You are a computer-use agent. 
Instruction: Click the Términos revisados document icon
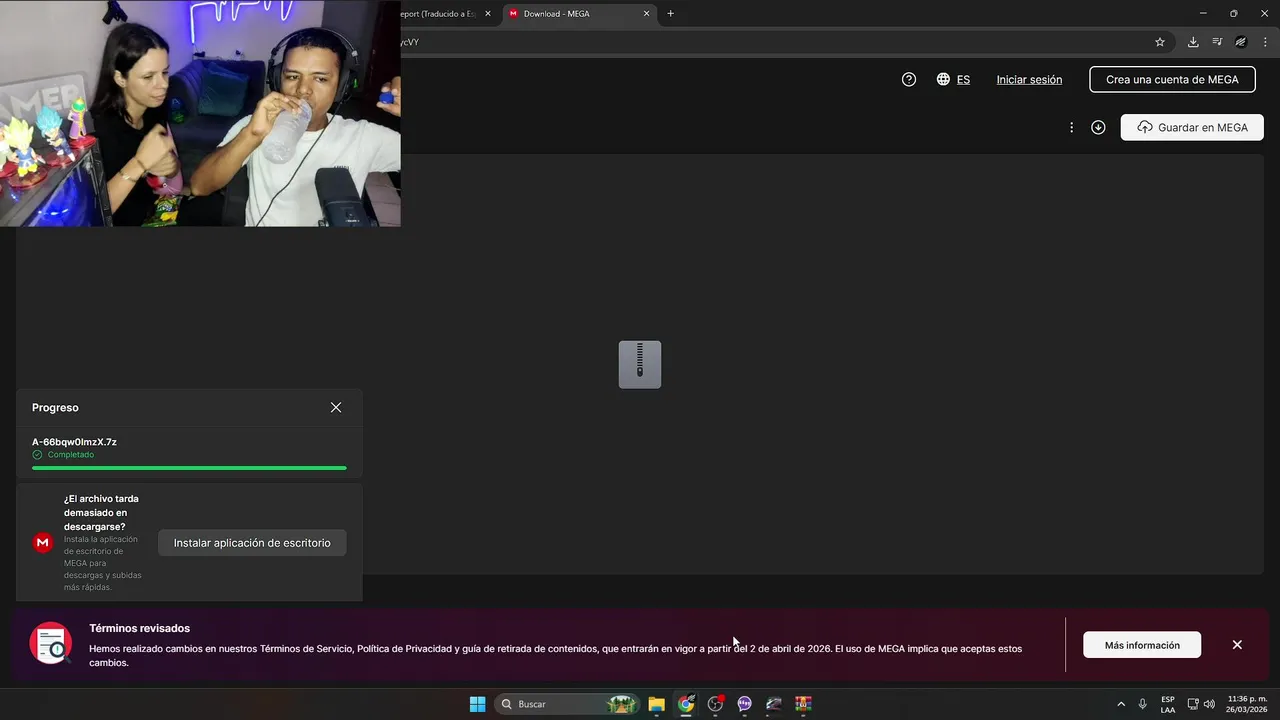click(51, 644)
